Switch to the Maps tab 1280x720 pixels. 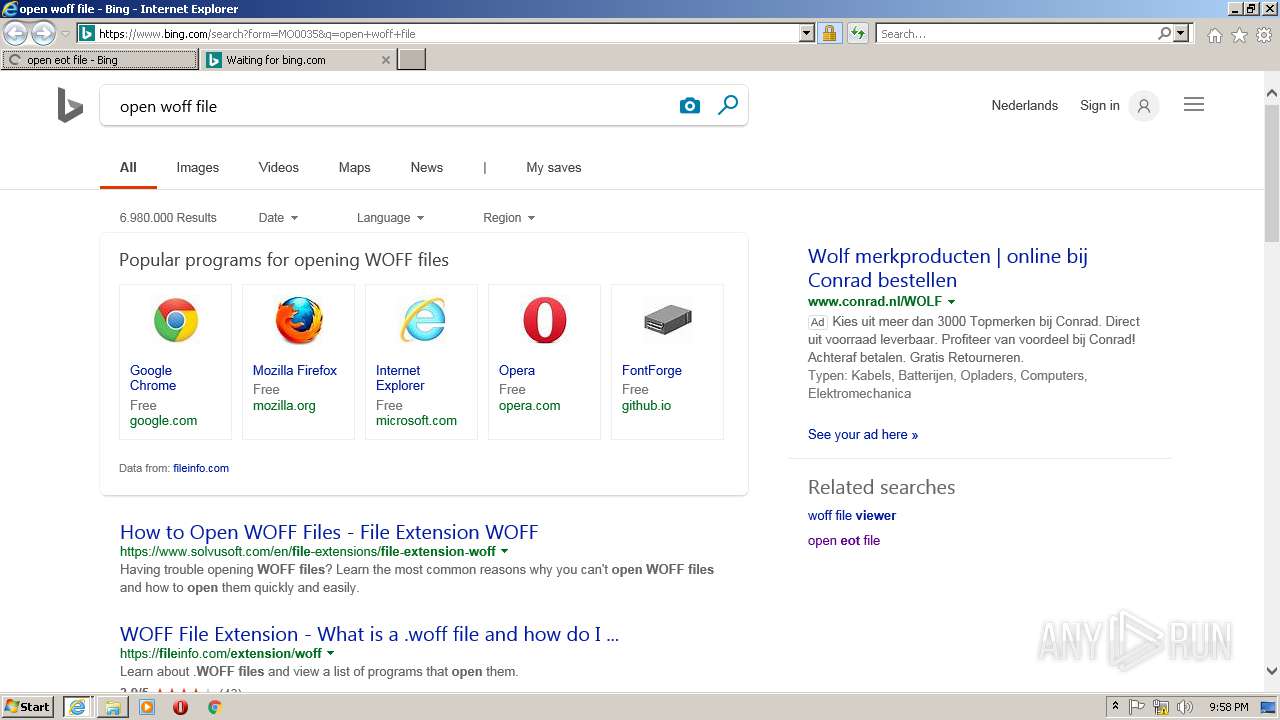point(355,168)
